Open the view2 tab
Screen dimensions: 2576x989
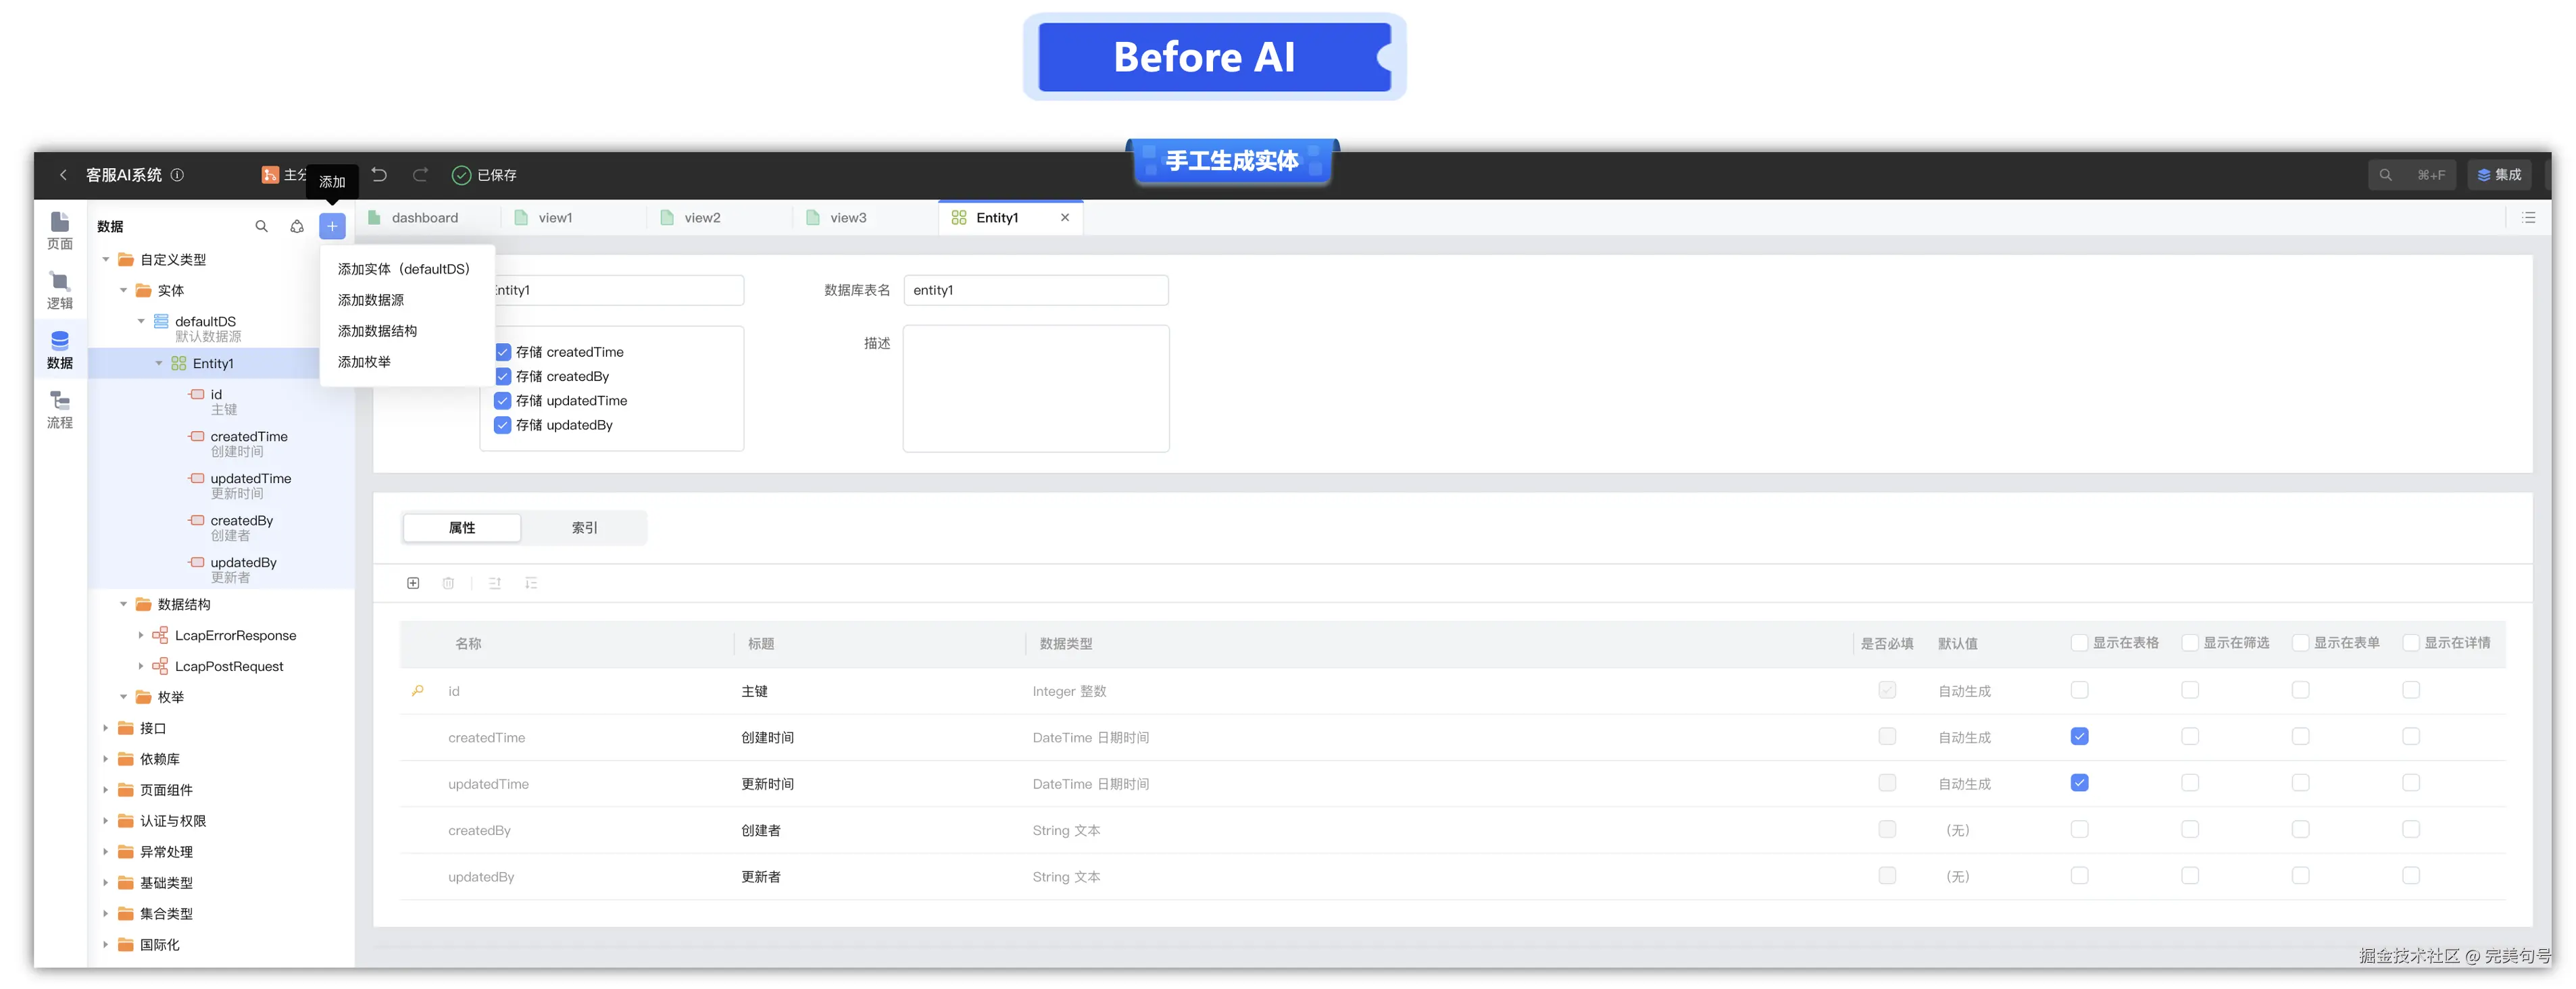(x=702, y=218)
